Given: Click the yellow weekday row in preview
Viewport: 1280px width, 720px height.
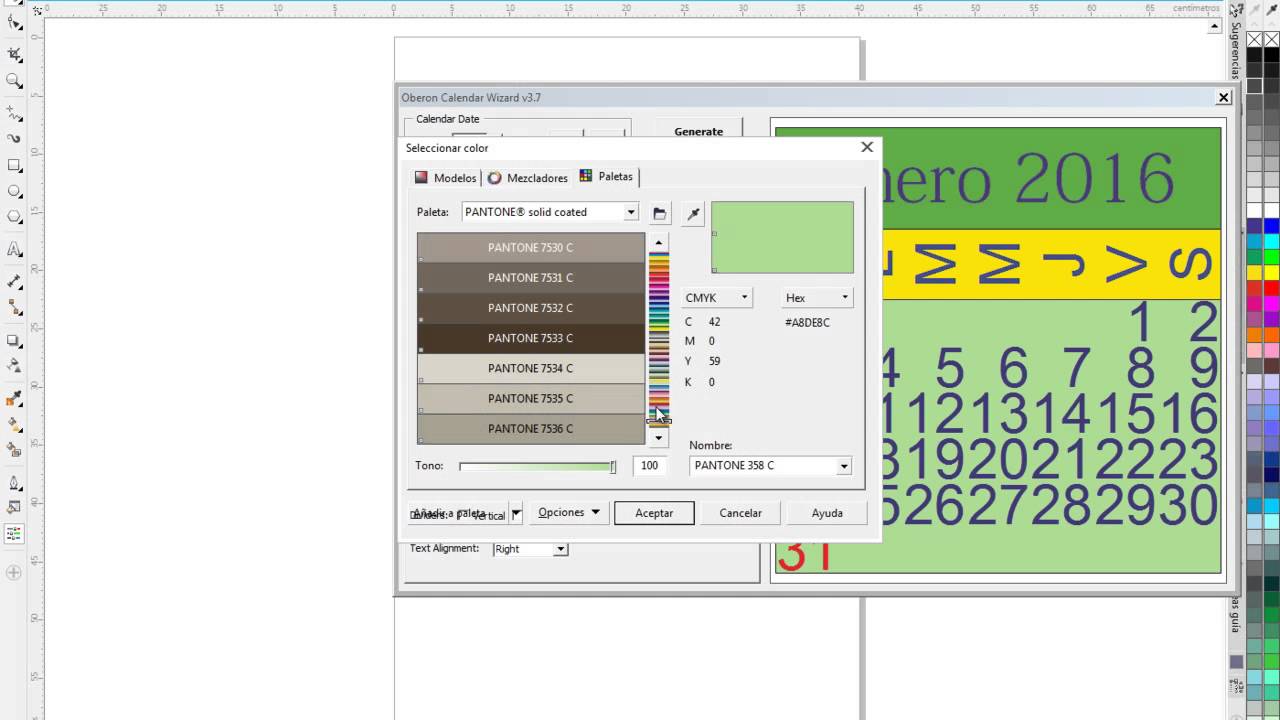Looking at the screenshot, I should (x=1050, y=264).
